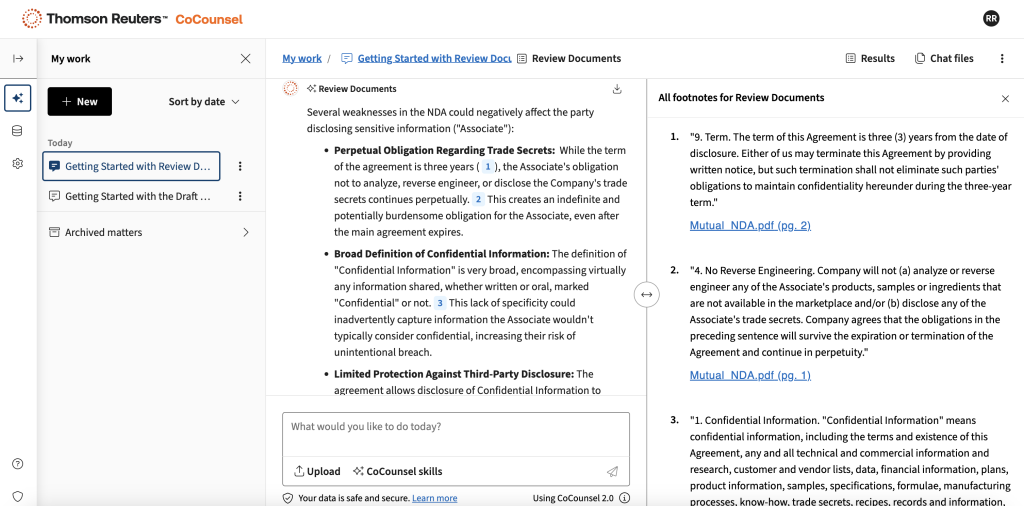Download the Review Documents response
Viewport: 1024px width, 506px height.
[x=617, y=89]
